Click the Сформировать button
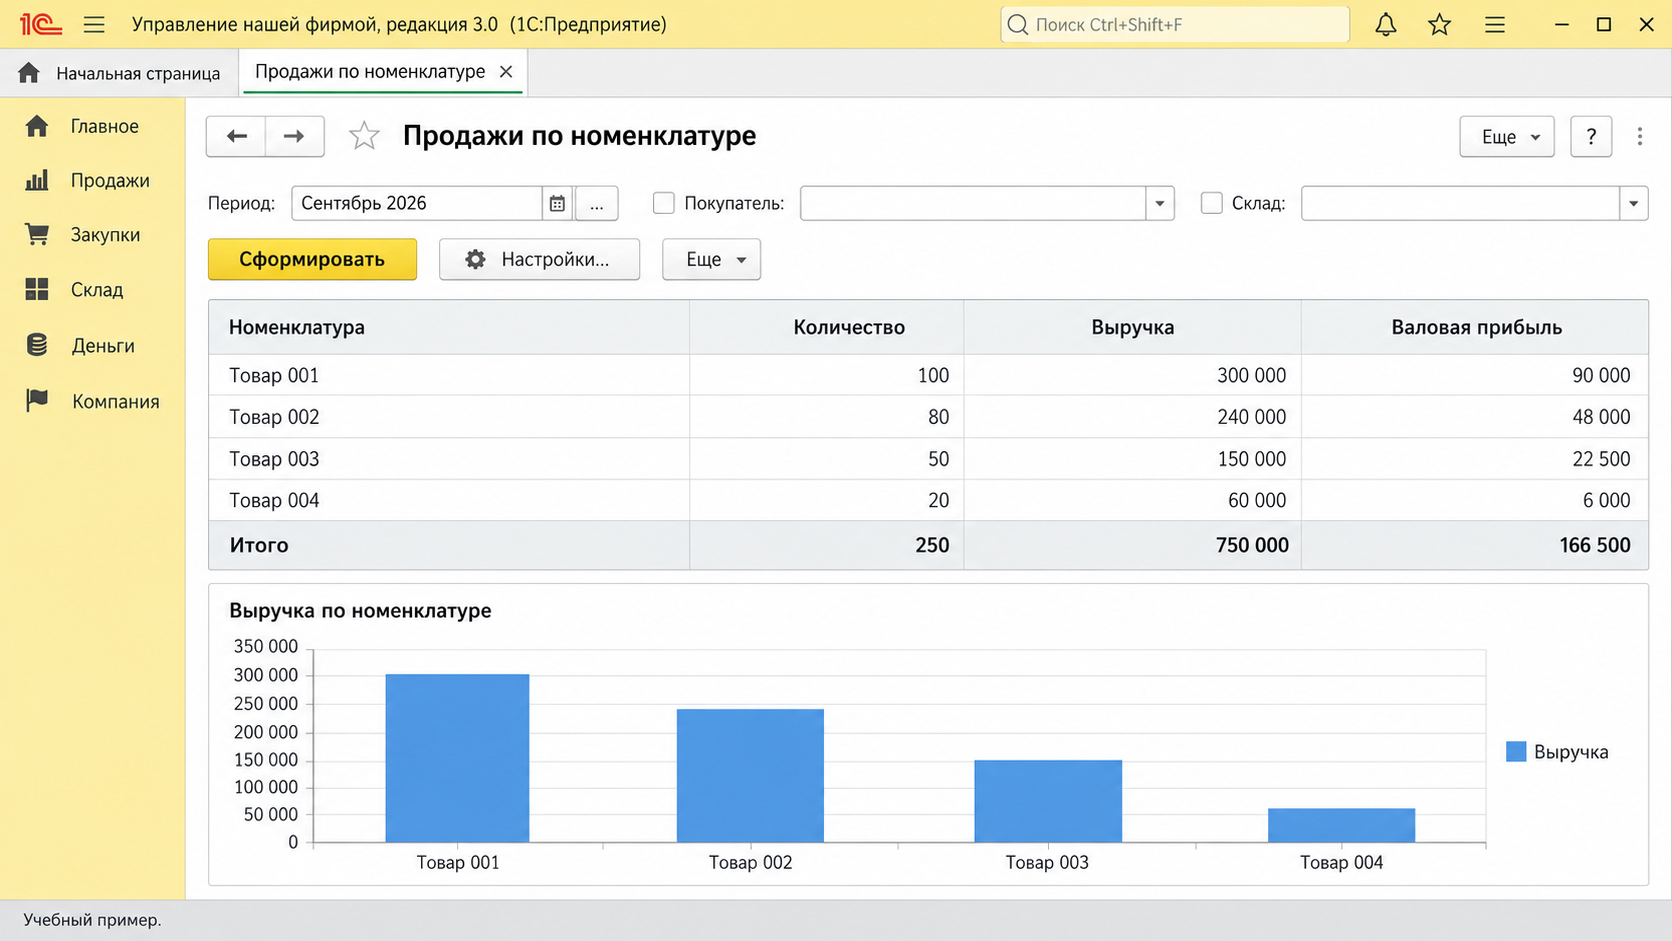The height and width of the screenshot is (941, 1672). (312, 259)
